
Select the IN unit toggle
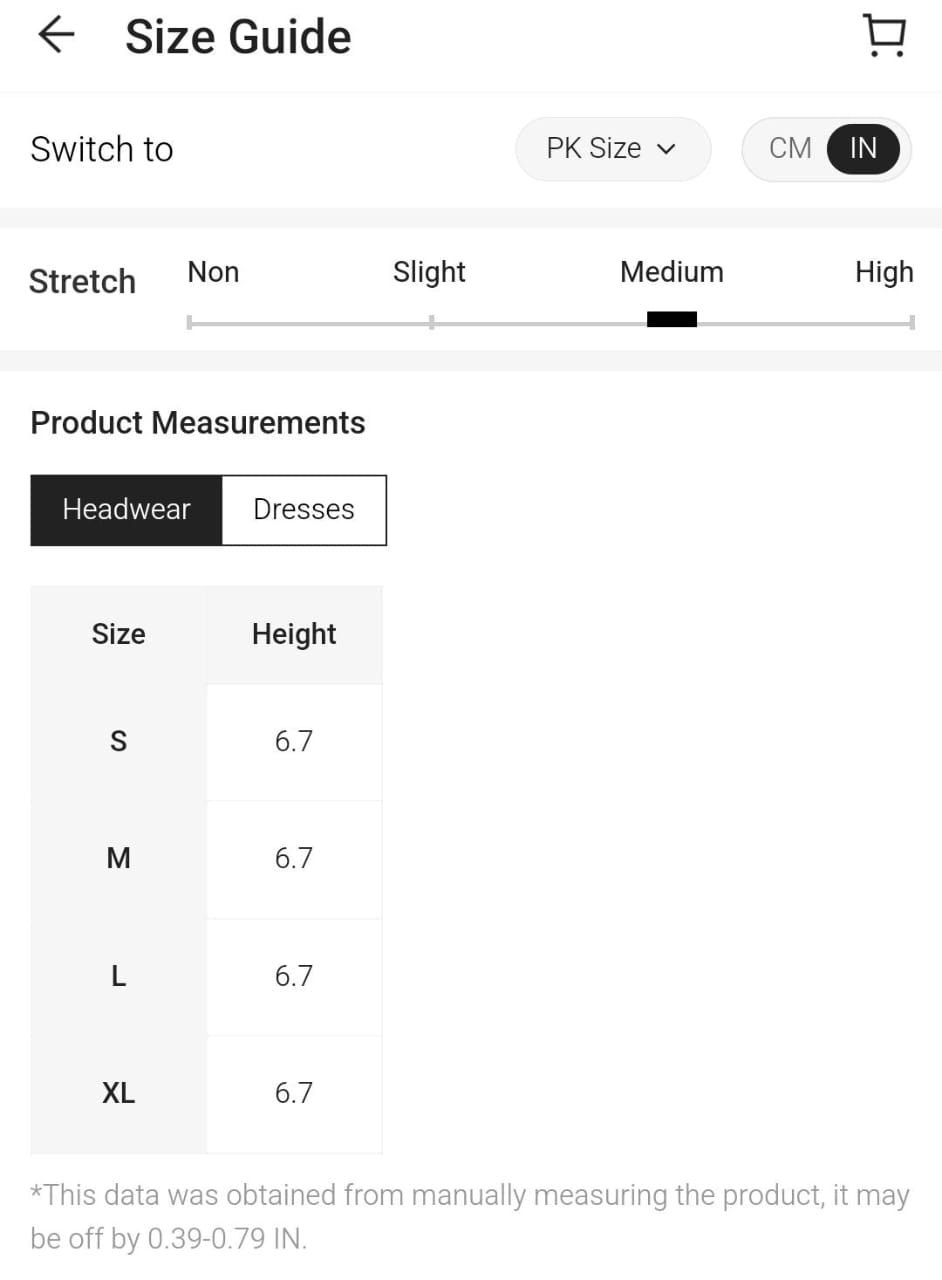click(x=863, y=149)
